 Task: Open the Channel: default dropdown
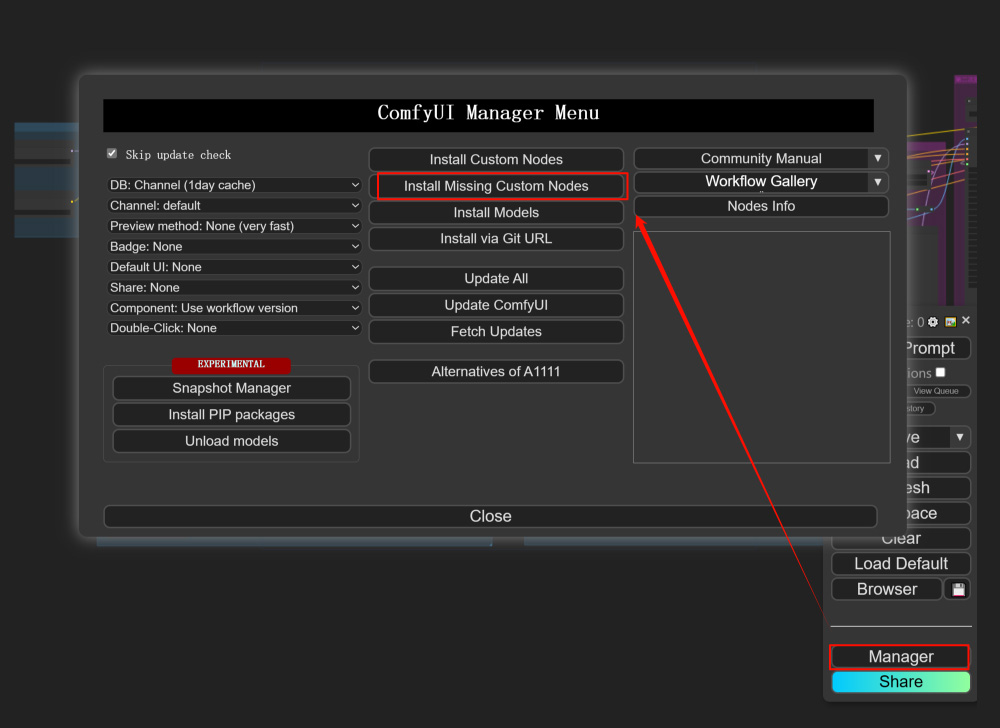(x=234, y=205)
